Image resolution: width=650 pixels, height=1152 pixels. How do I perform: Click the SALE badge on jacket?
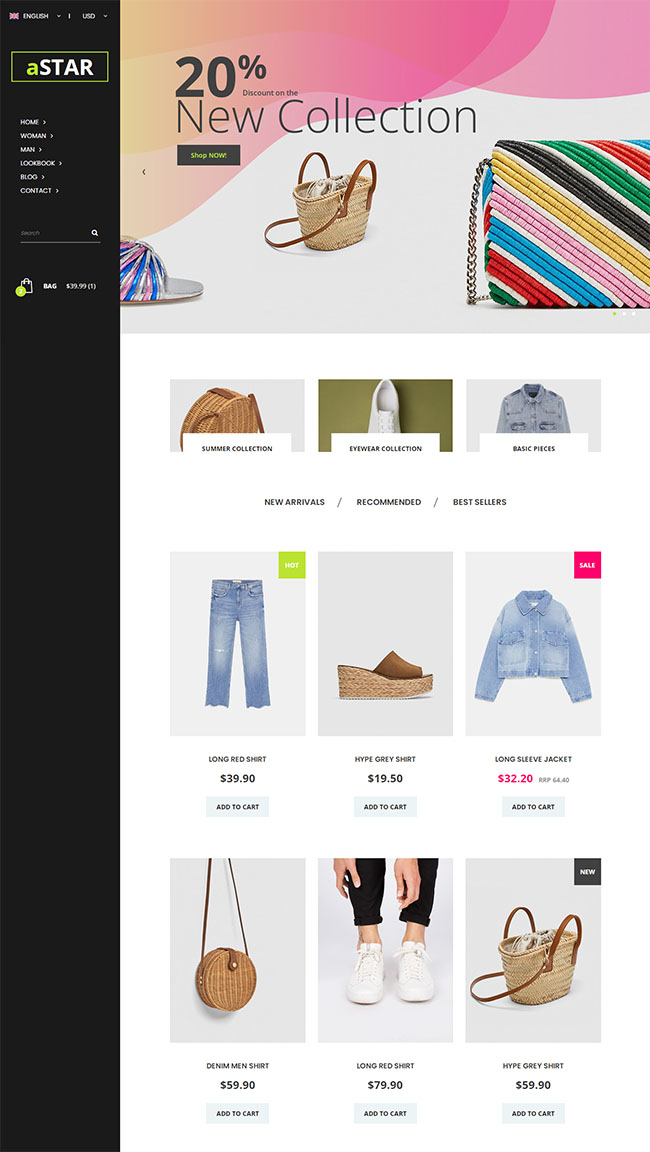tap(587, 565)
